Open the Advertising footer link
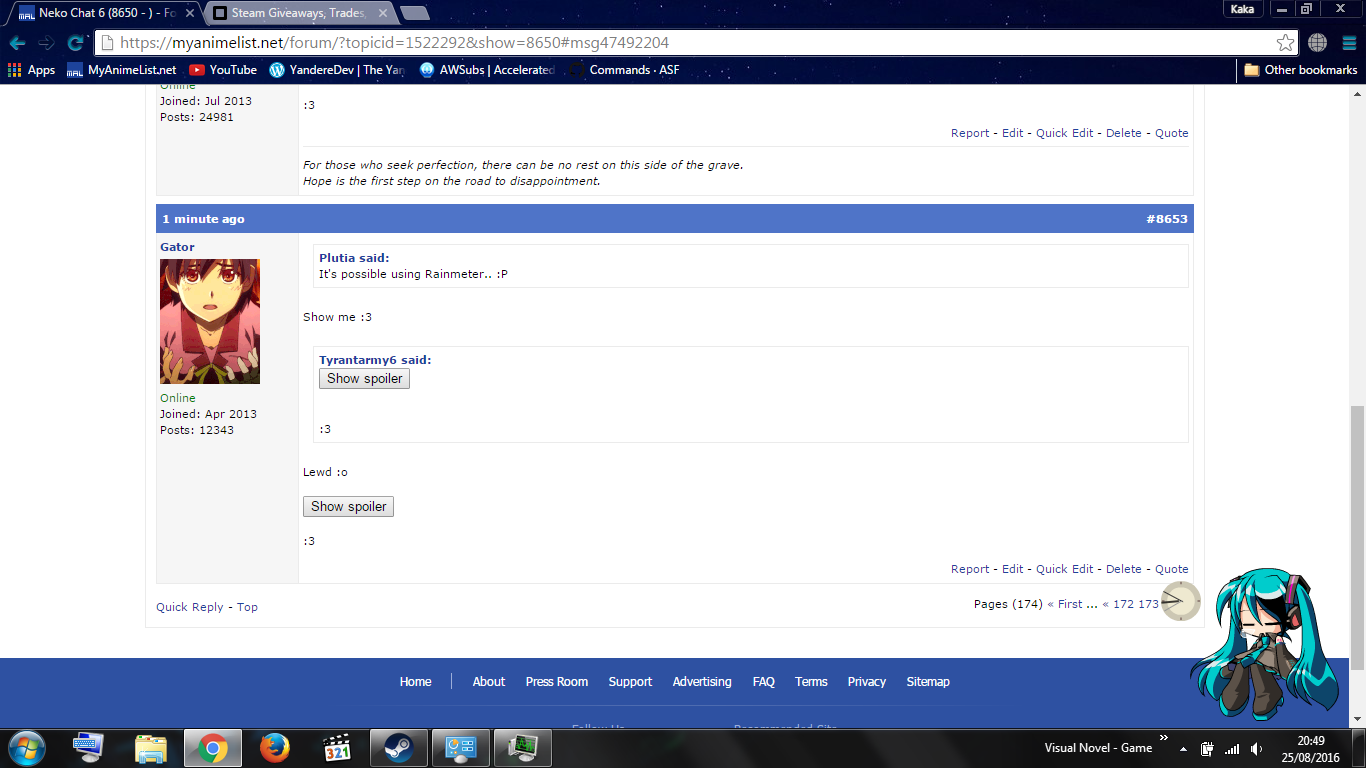 coord(702,682)
